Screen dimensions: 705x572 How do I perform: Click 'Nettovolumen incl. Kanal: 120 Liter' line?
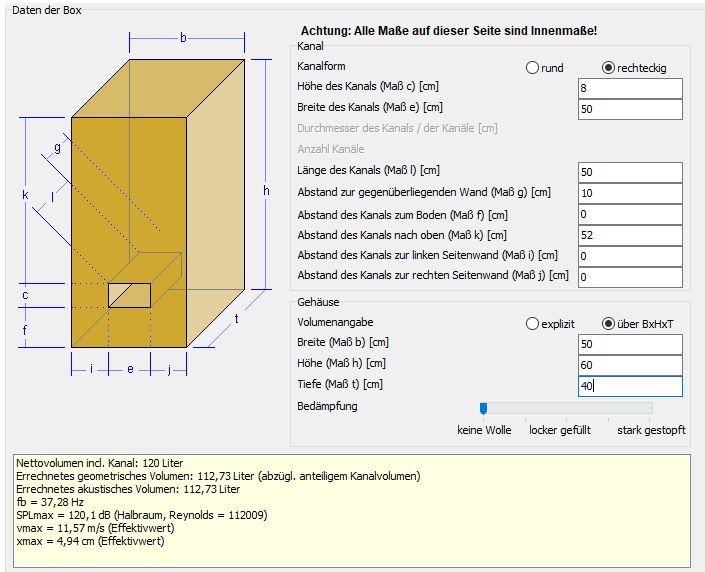[x=100, y=463]
